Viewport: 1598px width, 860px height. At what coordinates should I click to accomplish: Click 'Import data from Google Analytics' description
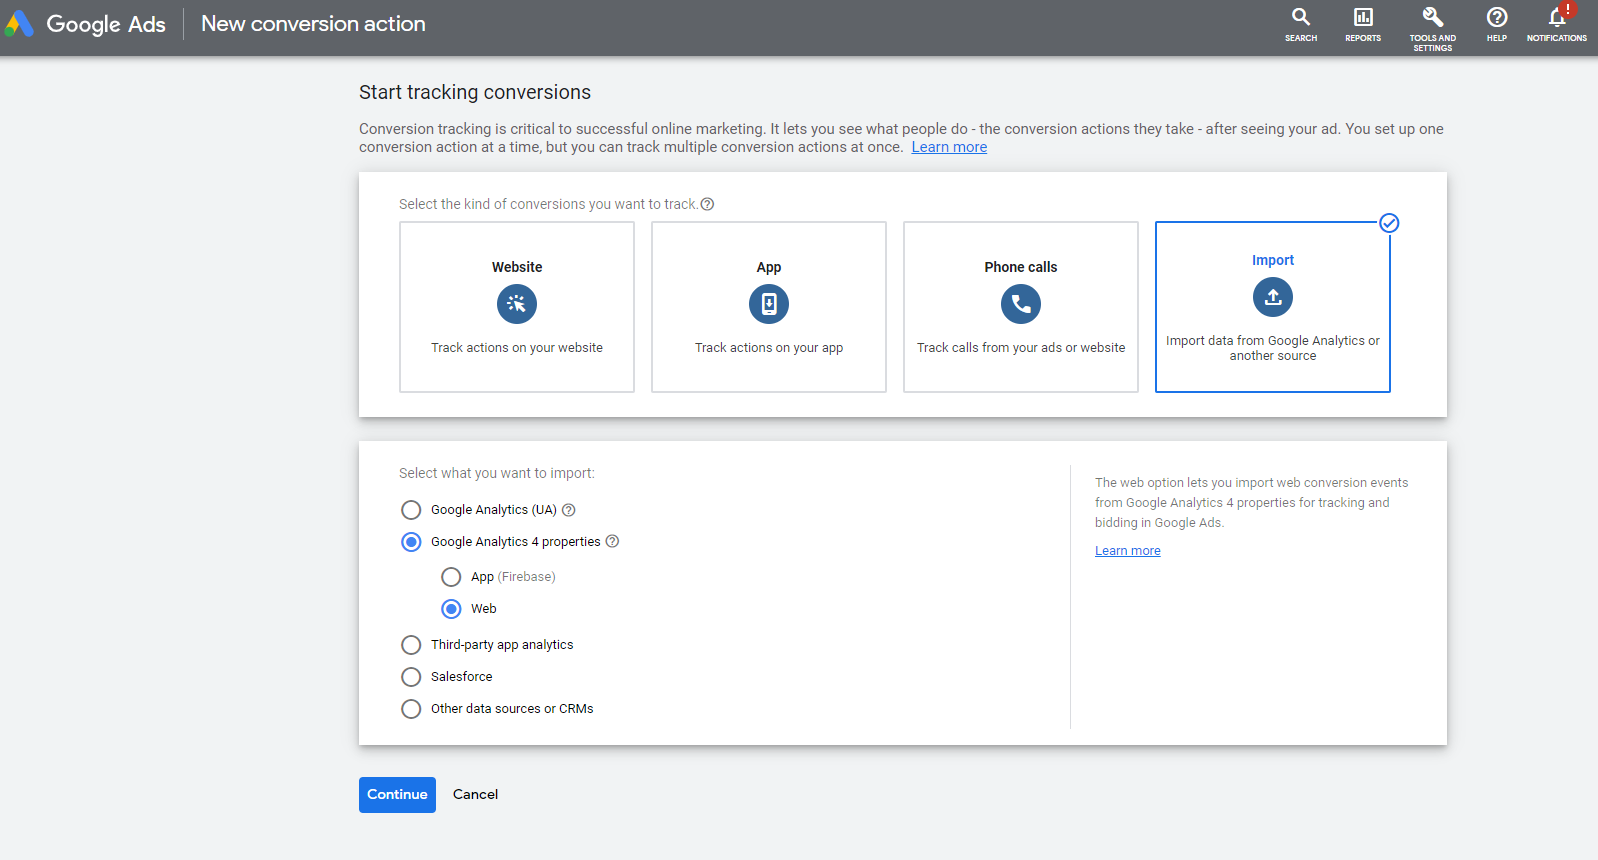coord(1273,348)
